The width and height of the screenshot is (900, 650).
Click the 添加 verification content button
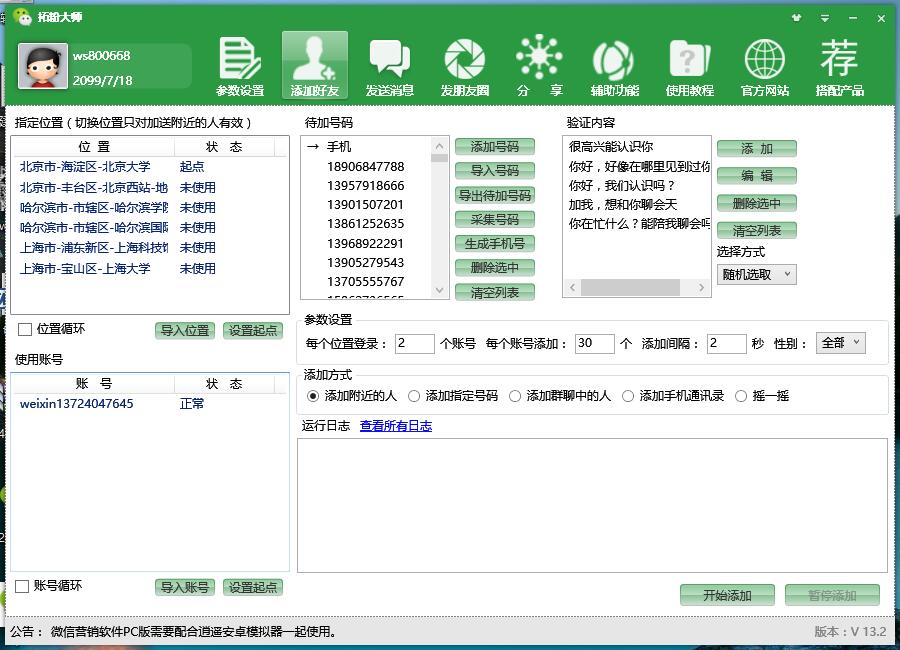coord(757,149)
